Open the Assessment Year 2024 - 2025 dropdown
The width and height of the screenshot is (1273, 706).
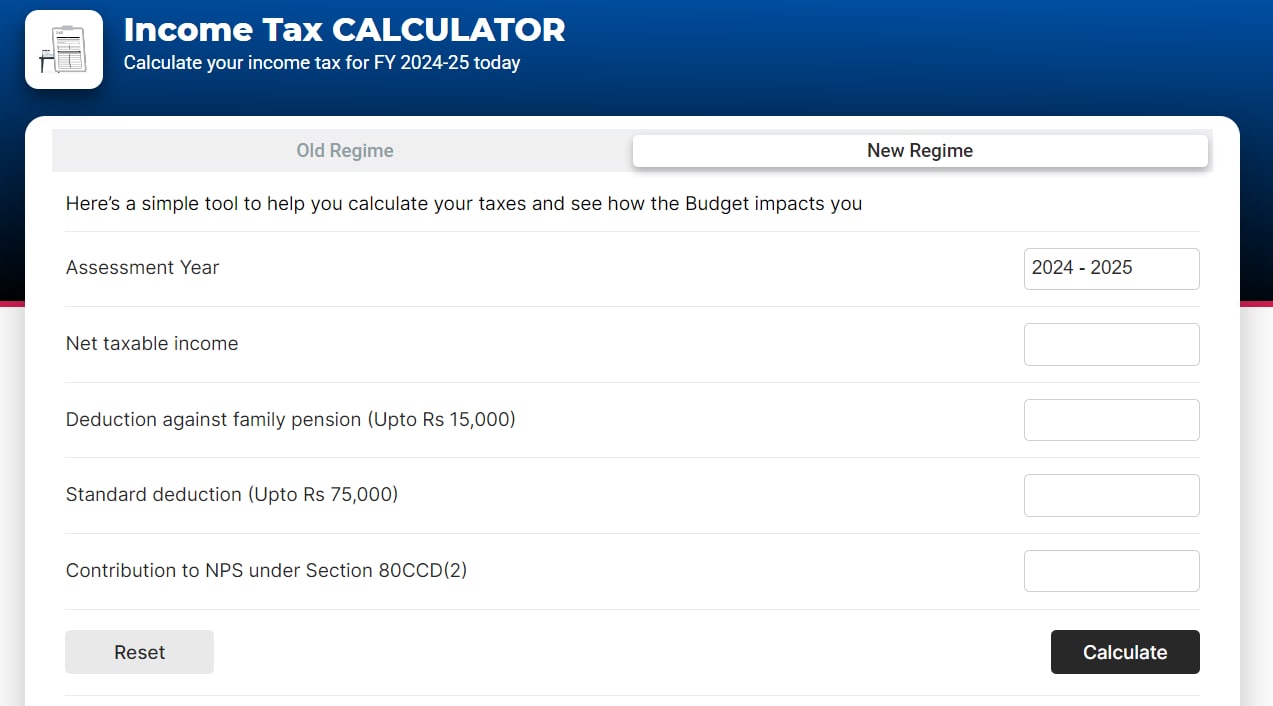click(1111, 268)
